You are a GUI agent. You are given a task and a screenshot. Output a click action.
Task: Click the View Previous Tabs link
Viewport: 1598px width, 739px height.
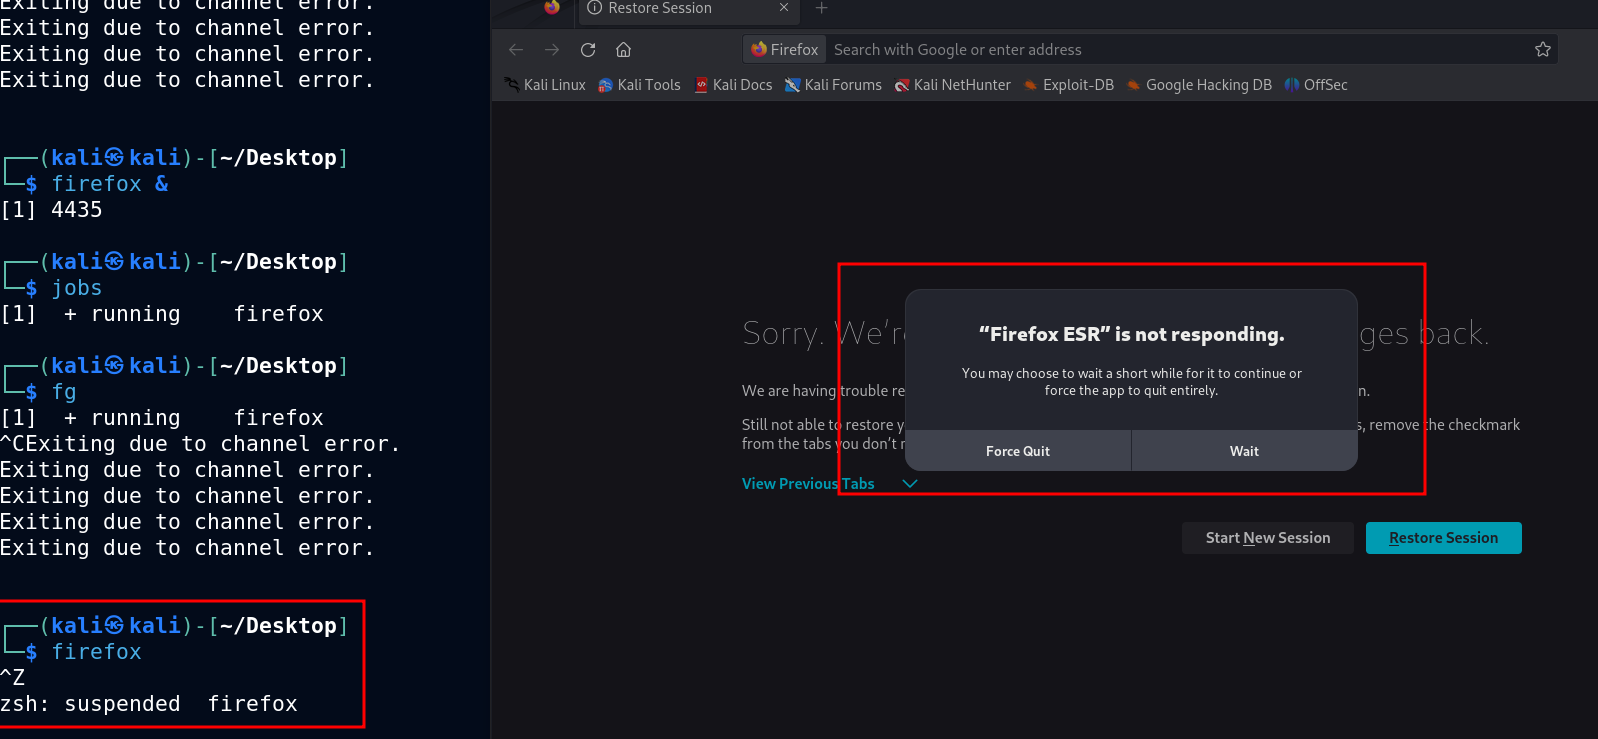point(808,484)
